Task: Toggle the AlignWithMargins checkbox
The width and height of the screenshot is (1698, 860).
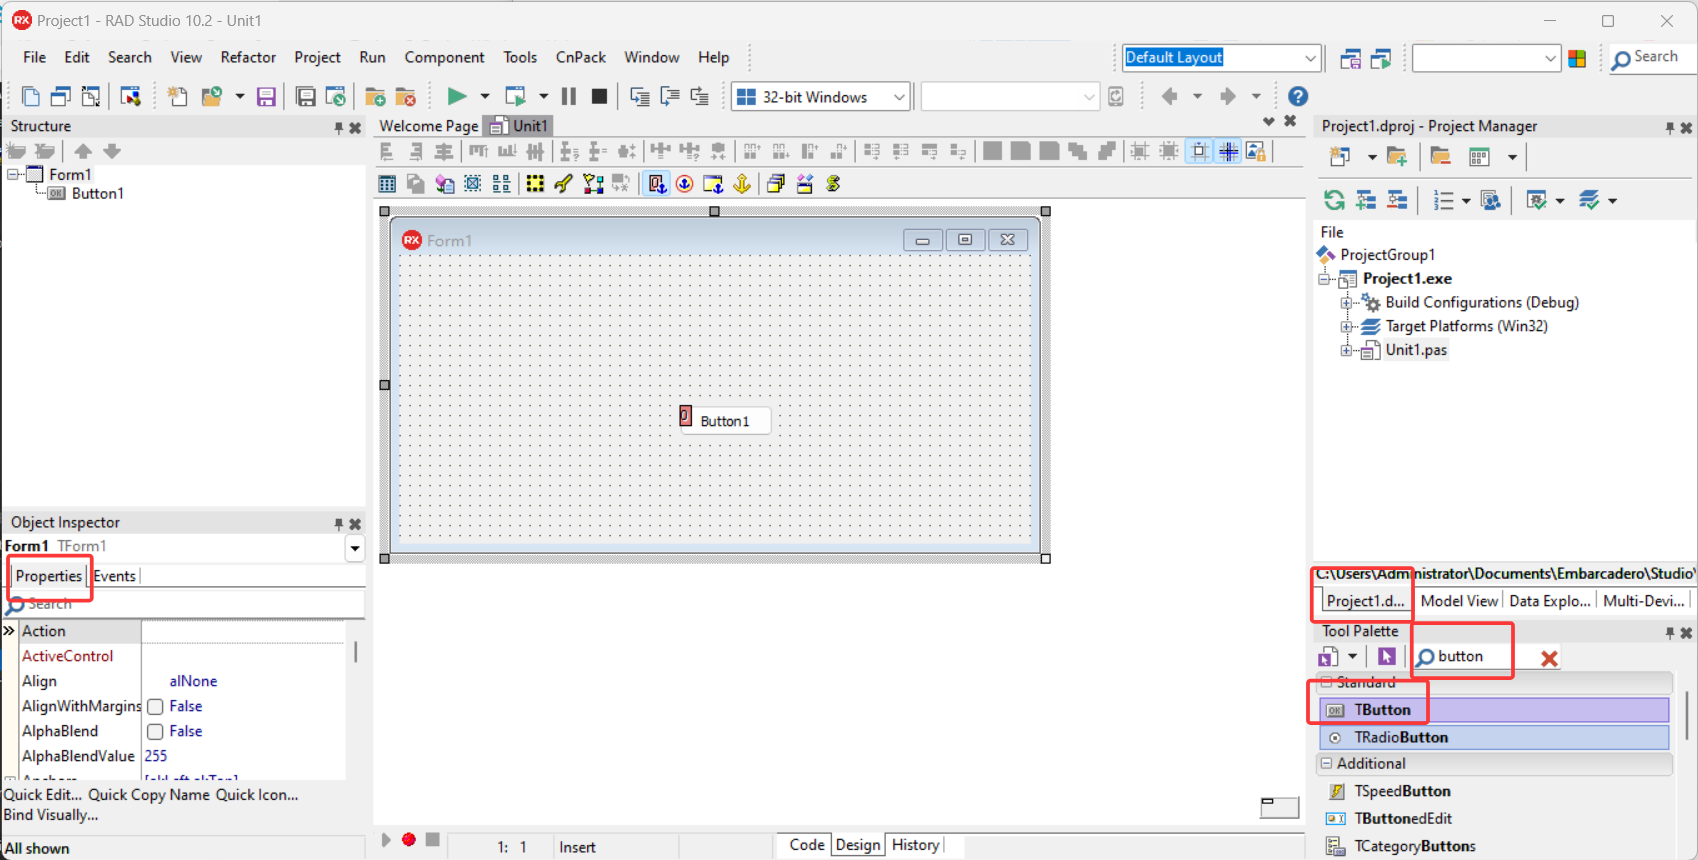Action: [155, 707]
